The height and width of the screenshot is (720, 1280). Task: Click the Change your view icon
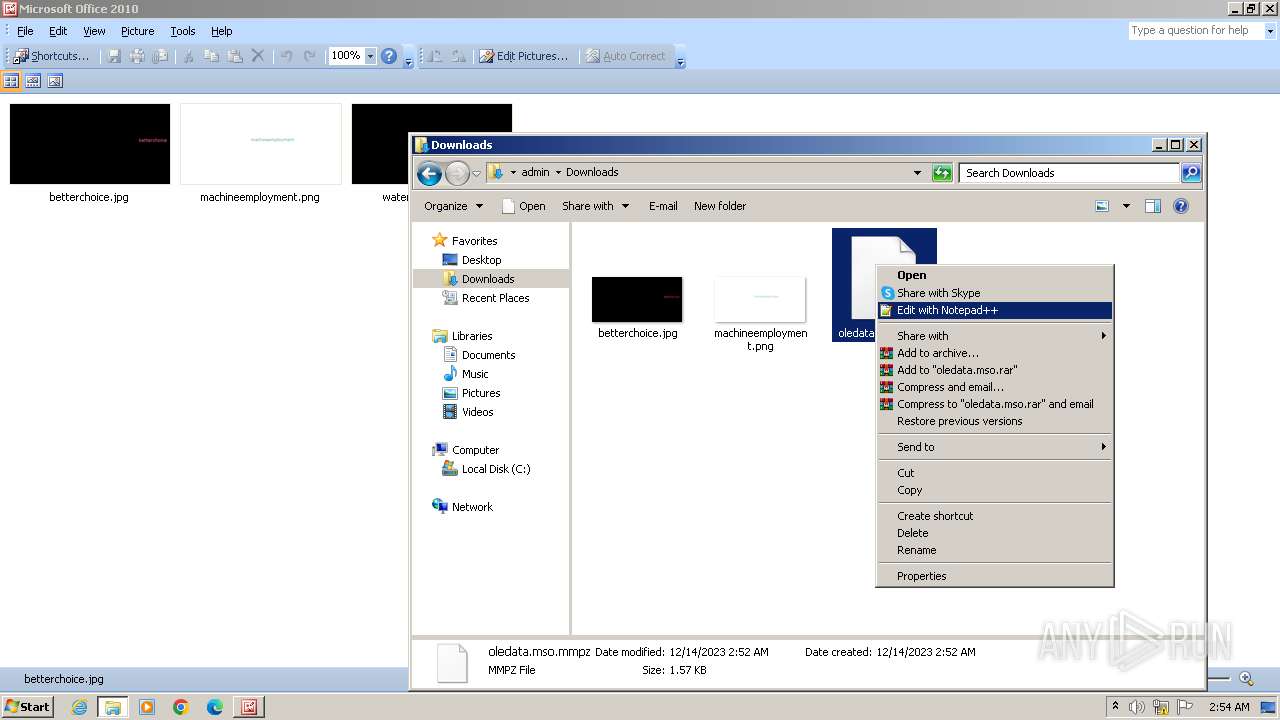(1102, 206)
